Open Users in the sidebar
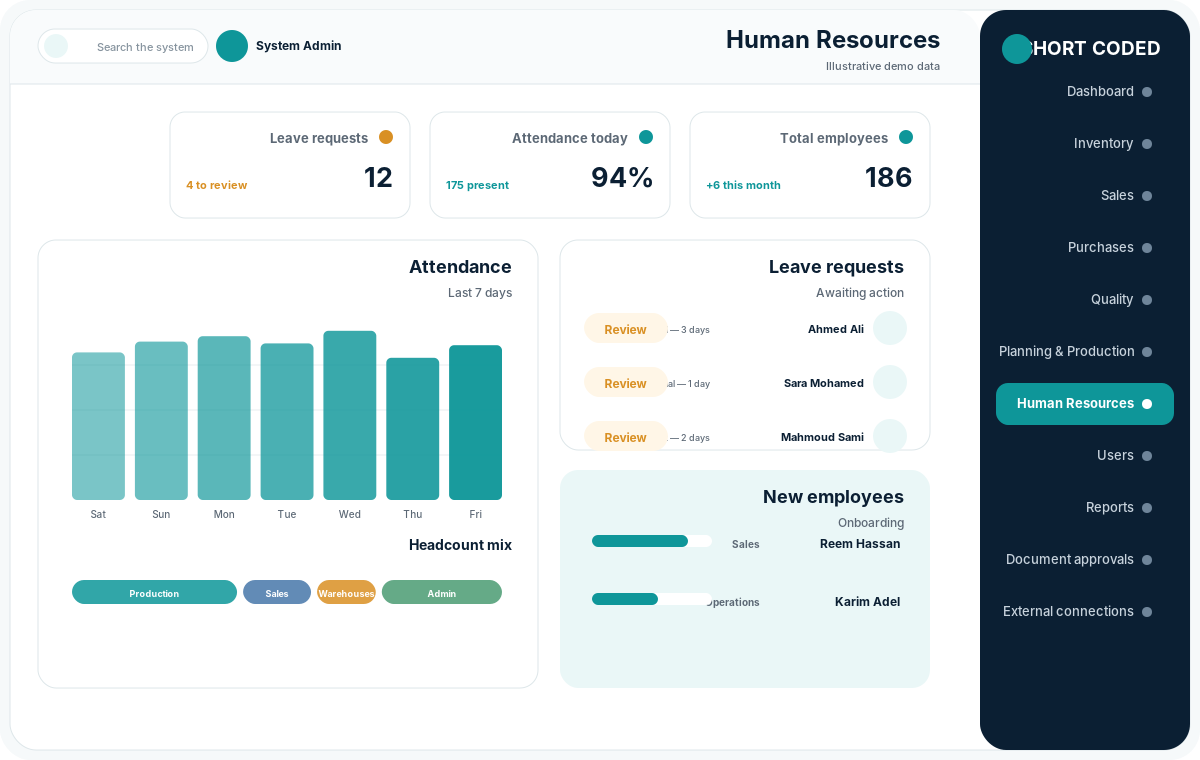Viewport: 1200px width, 760px height. coord(1085,455)
